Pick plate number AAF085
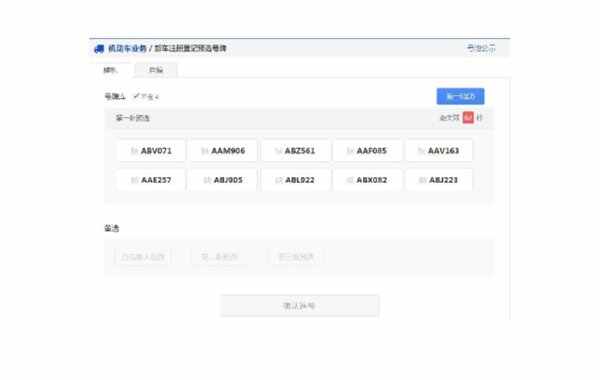 point(367,151)
